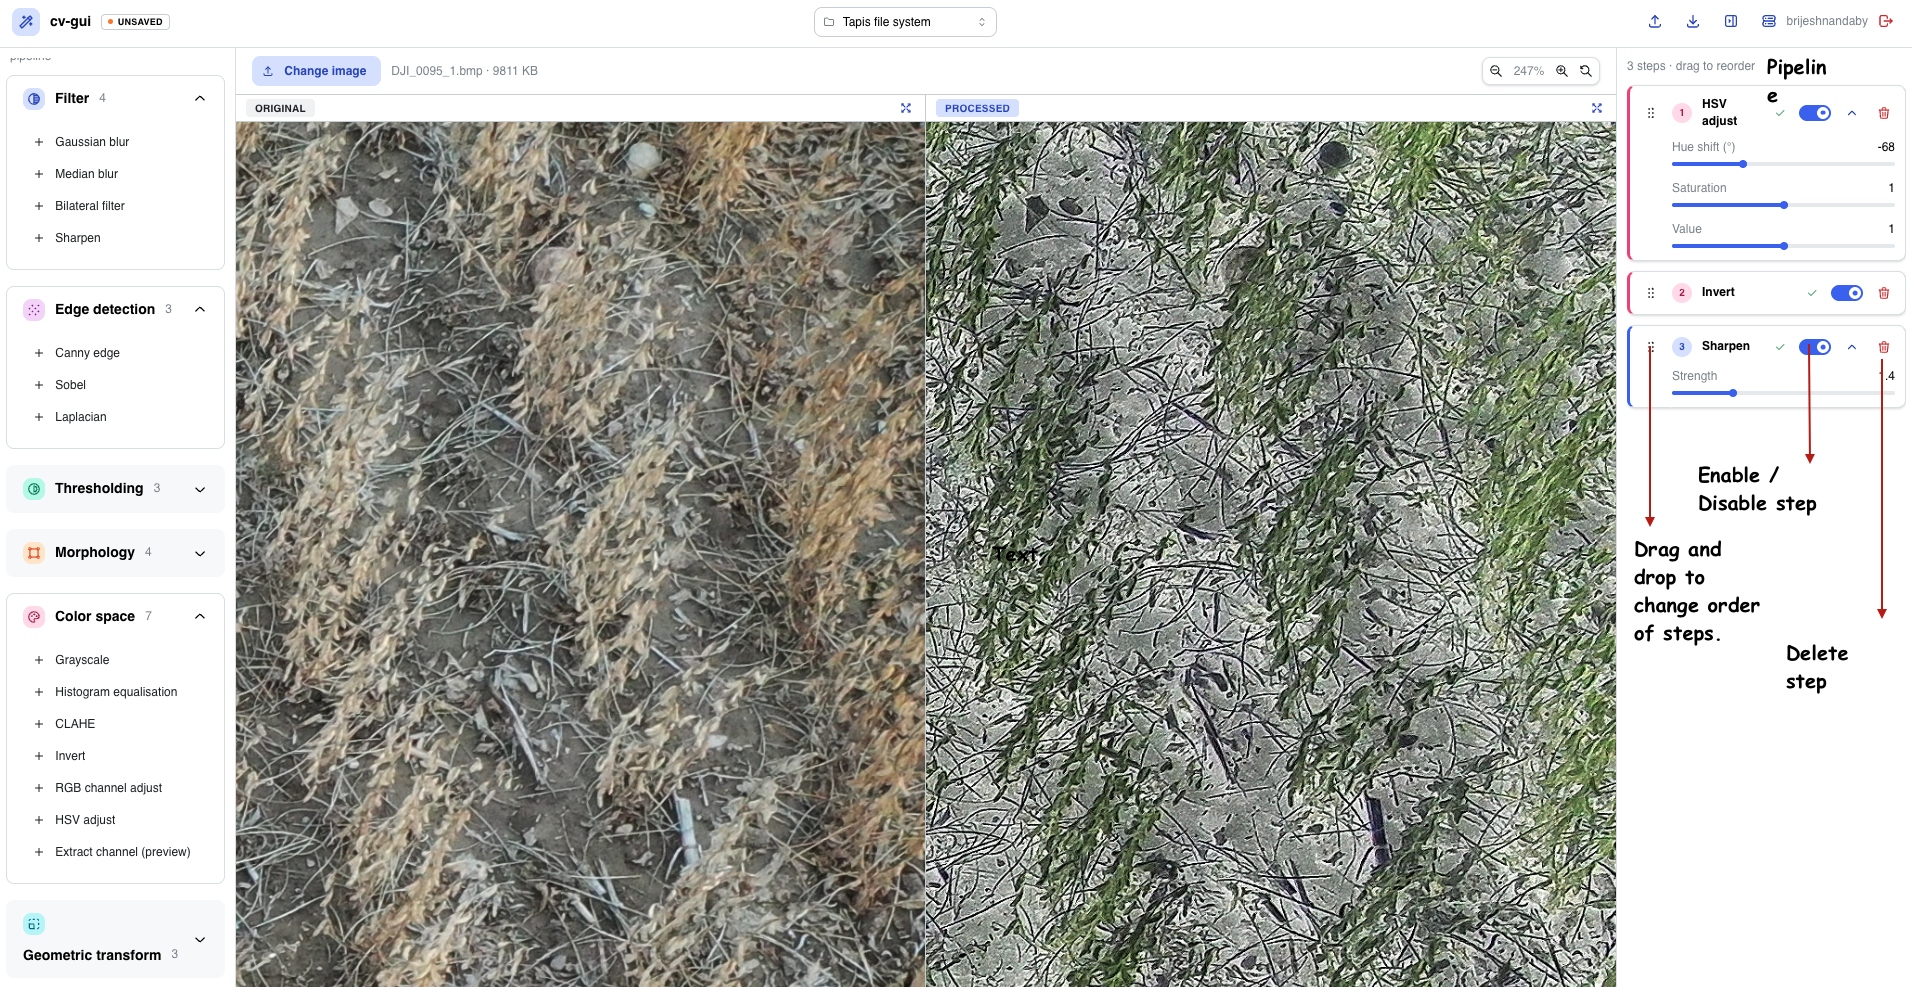The height and width of the screenshot is (987, 1912).
Task: Adjust the Saturation slider
Action: (x=1783, y=205)
